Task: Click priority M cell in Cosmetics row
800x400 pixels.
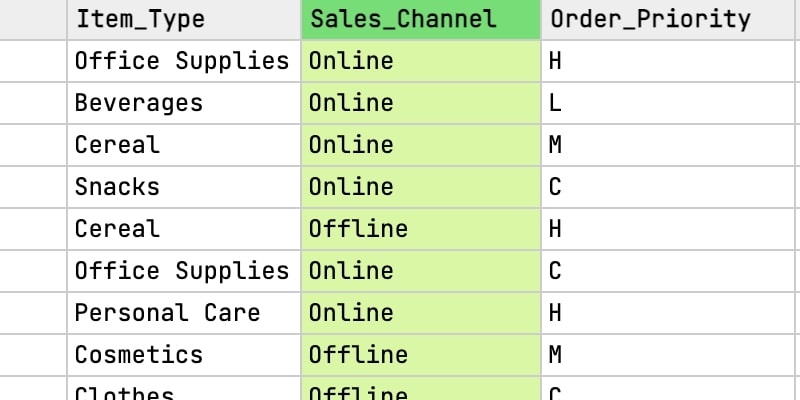Action: pos(668,355)
